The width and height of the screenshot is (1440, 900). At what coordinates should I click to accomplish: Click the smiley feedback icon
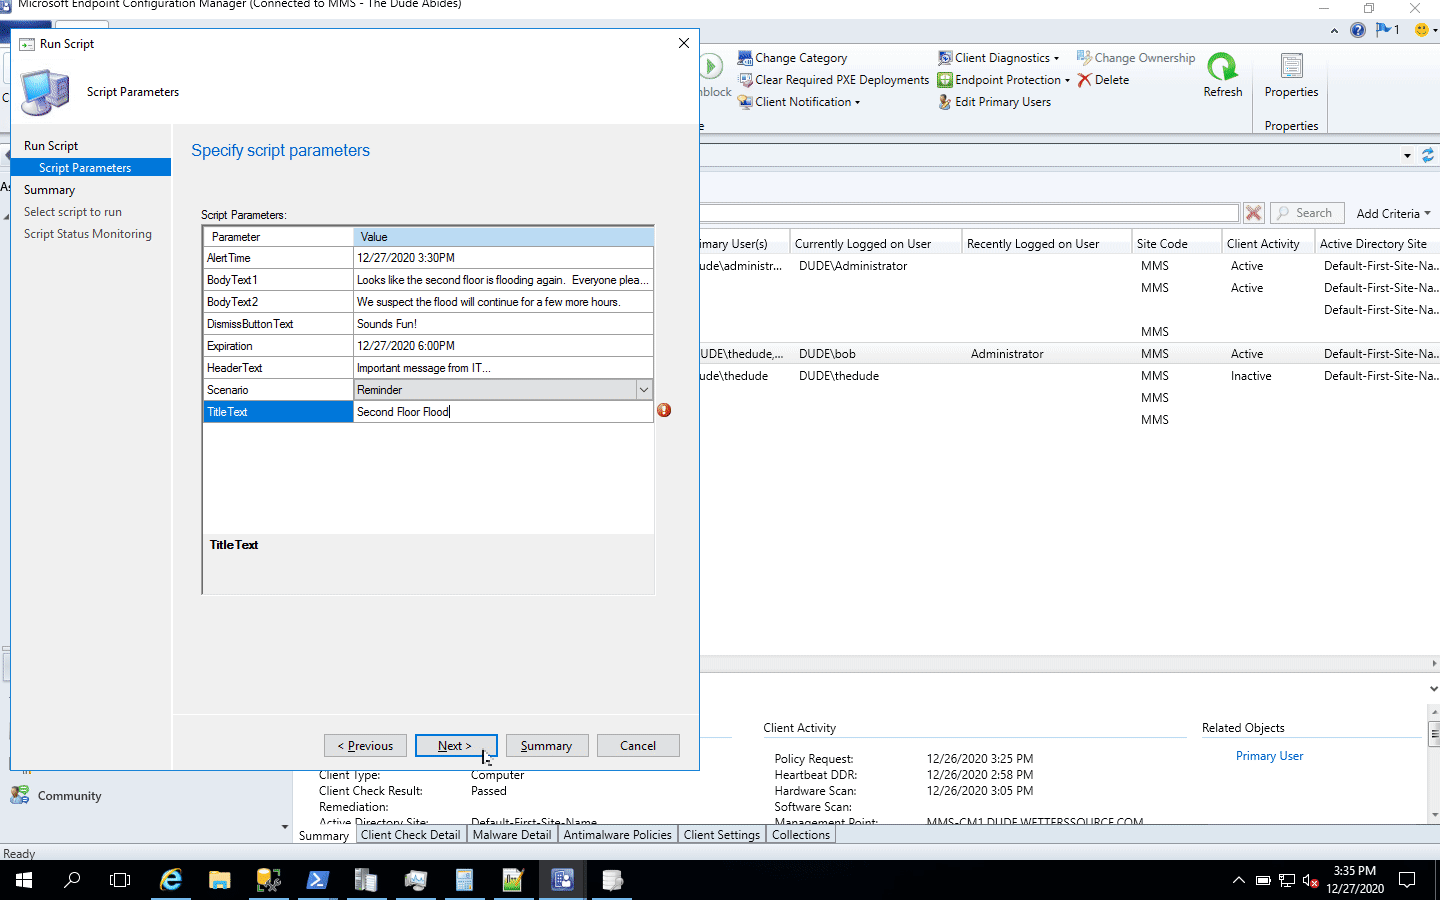click(1421, 30)
